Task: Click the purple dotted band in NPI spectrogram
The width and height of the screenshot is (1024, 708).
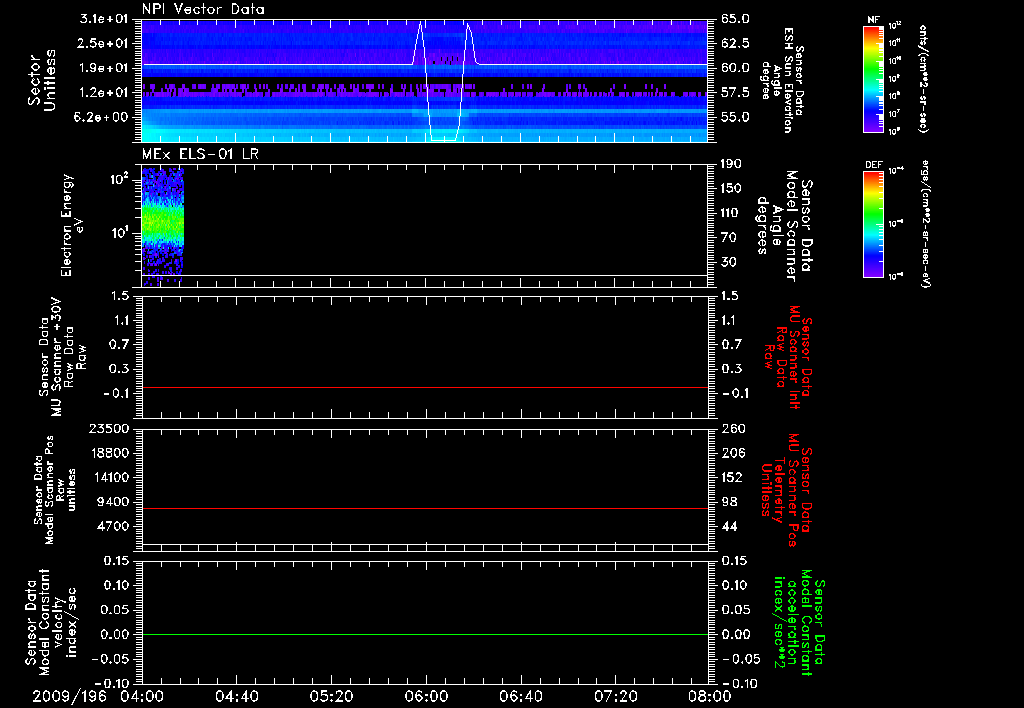Action: [425, 90]
